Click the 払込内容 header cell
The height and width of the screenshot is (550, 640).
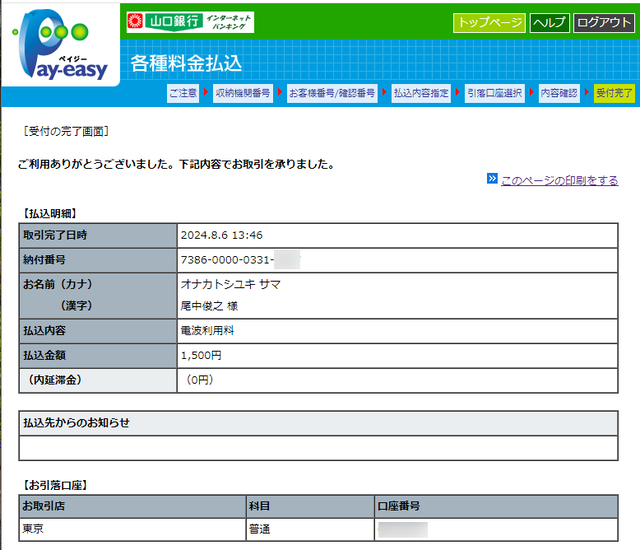click(x=98, y=331)
